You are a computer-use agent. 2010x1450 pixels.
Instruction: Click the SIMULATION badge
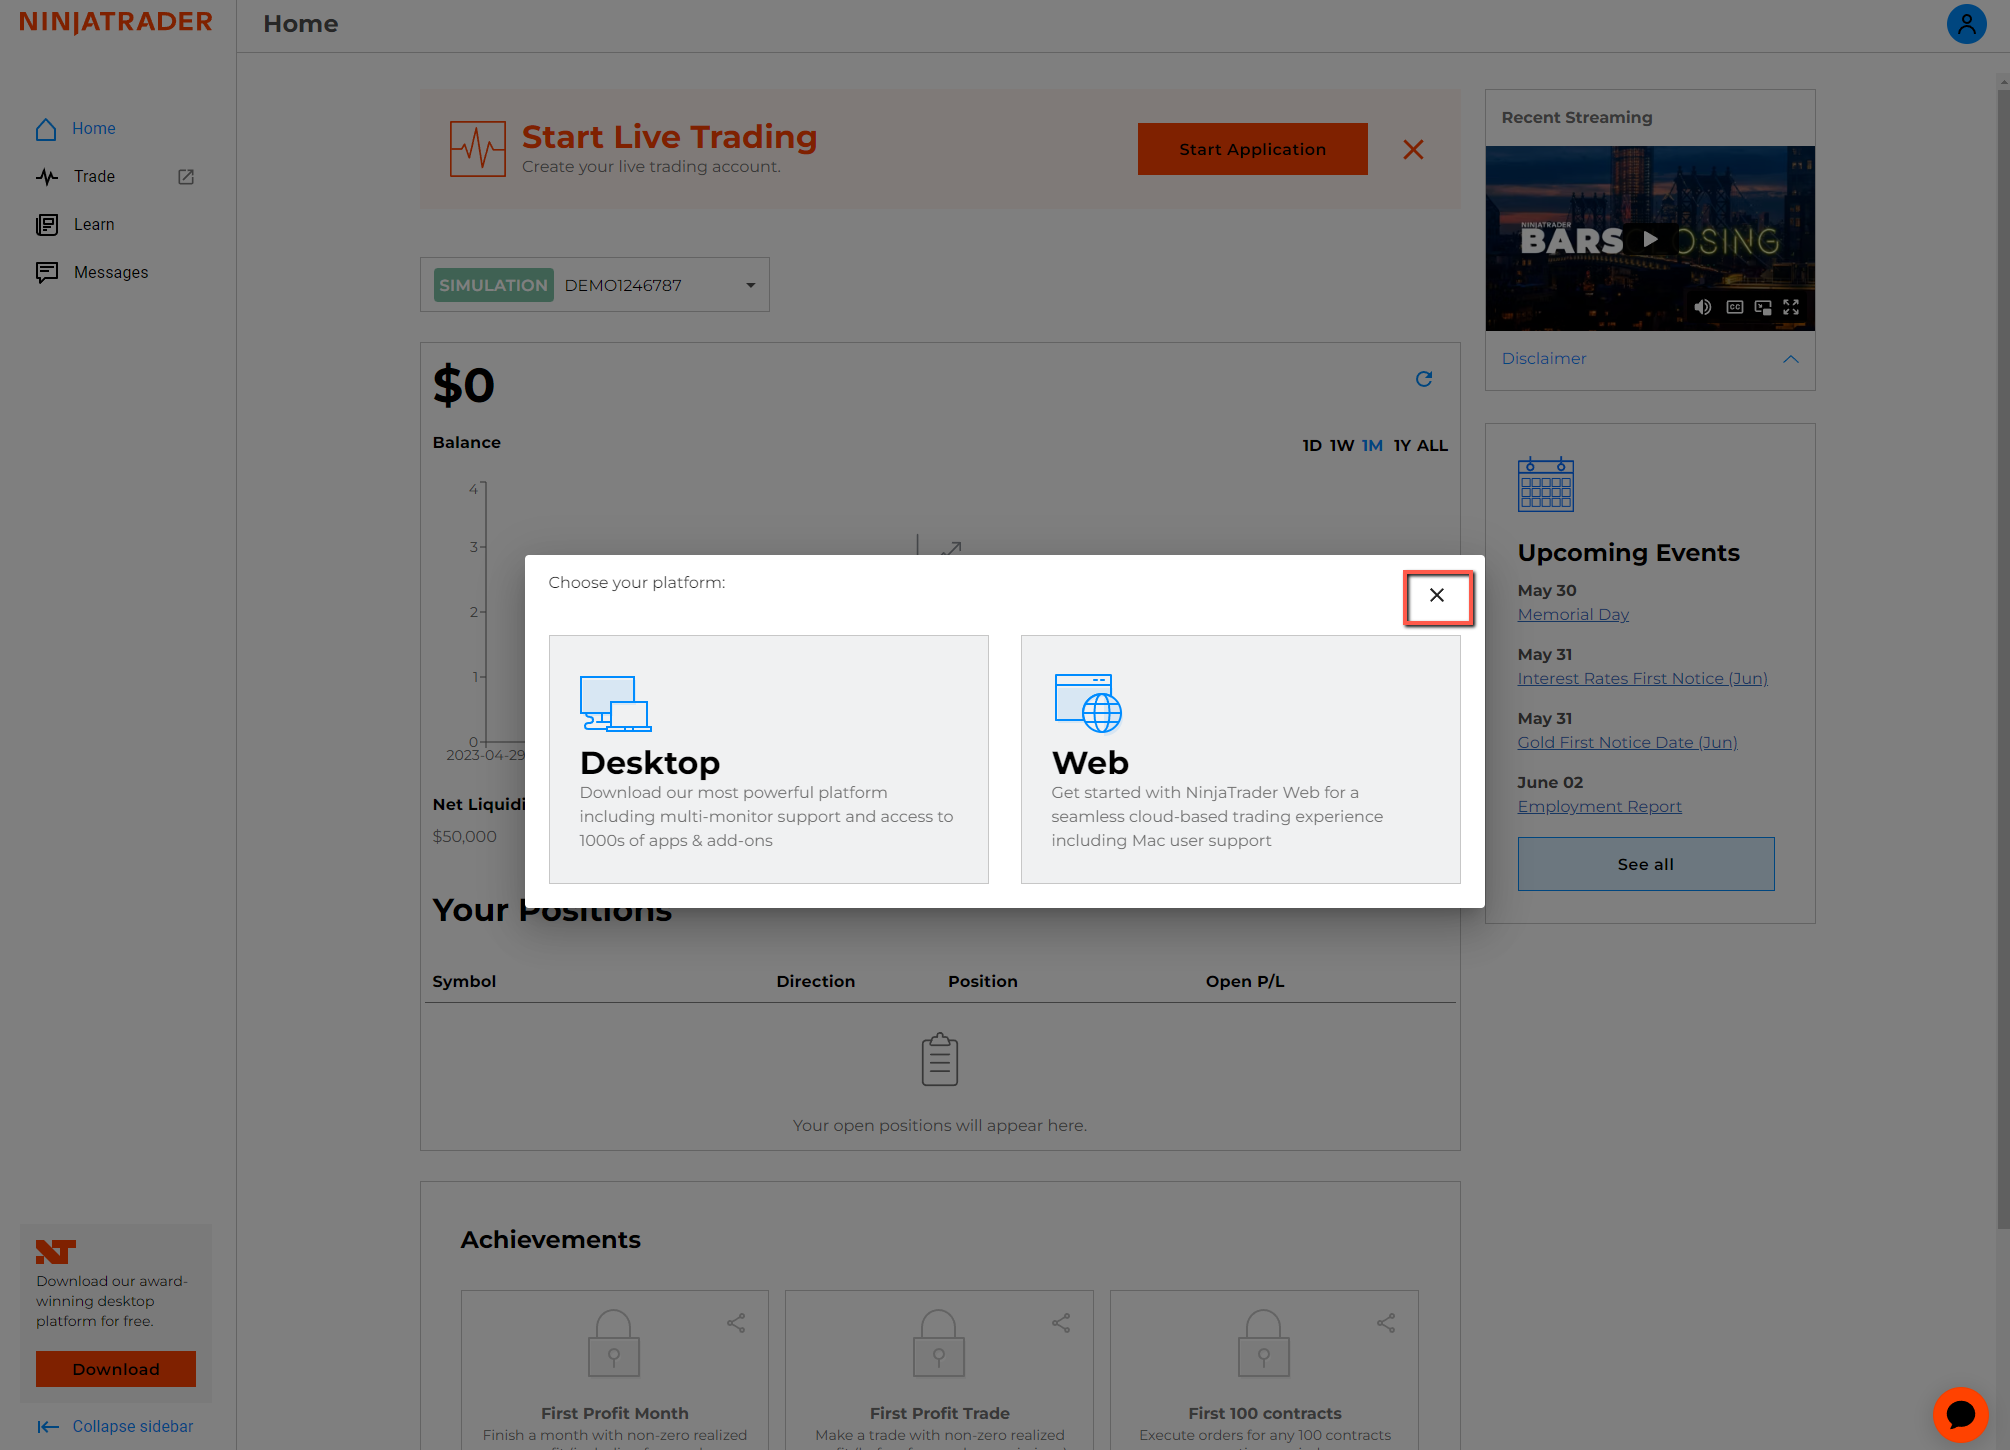[493, 285]
